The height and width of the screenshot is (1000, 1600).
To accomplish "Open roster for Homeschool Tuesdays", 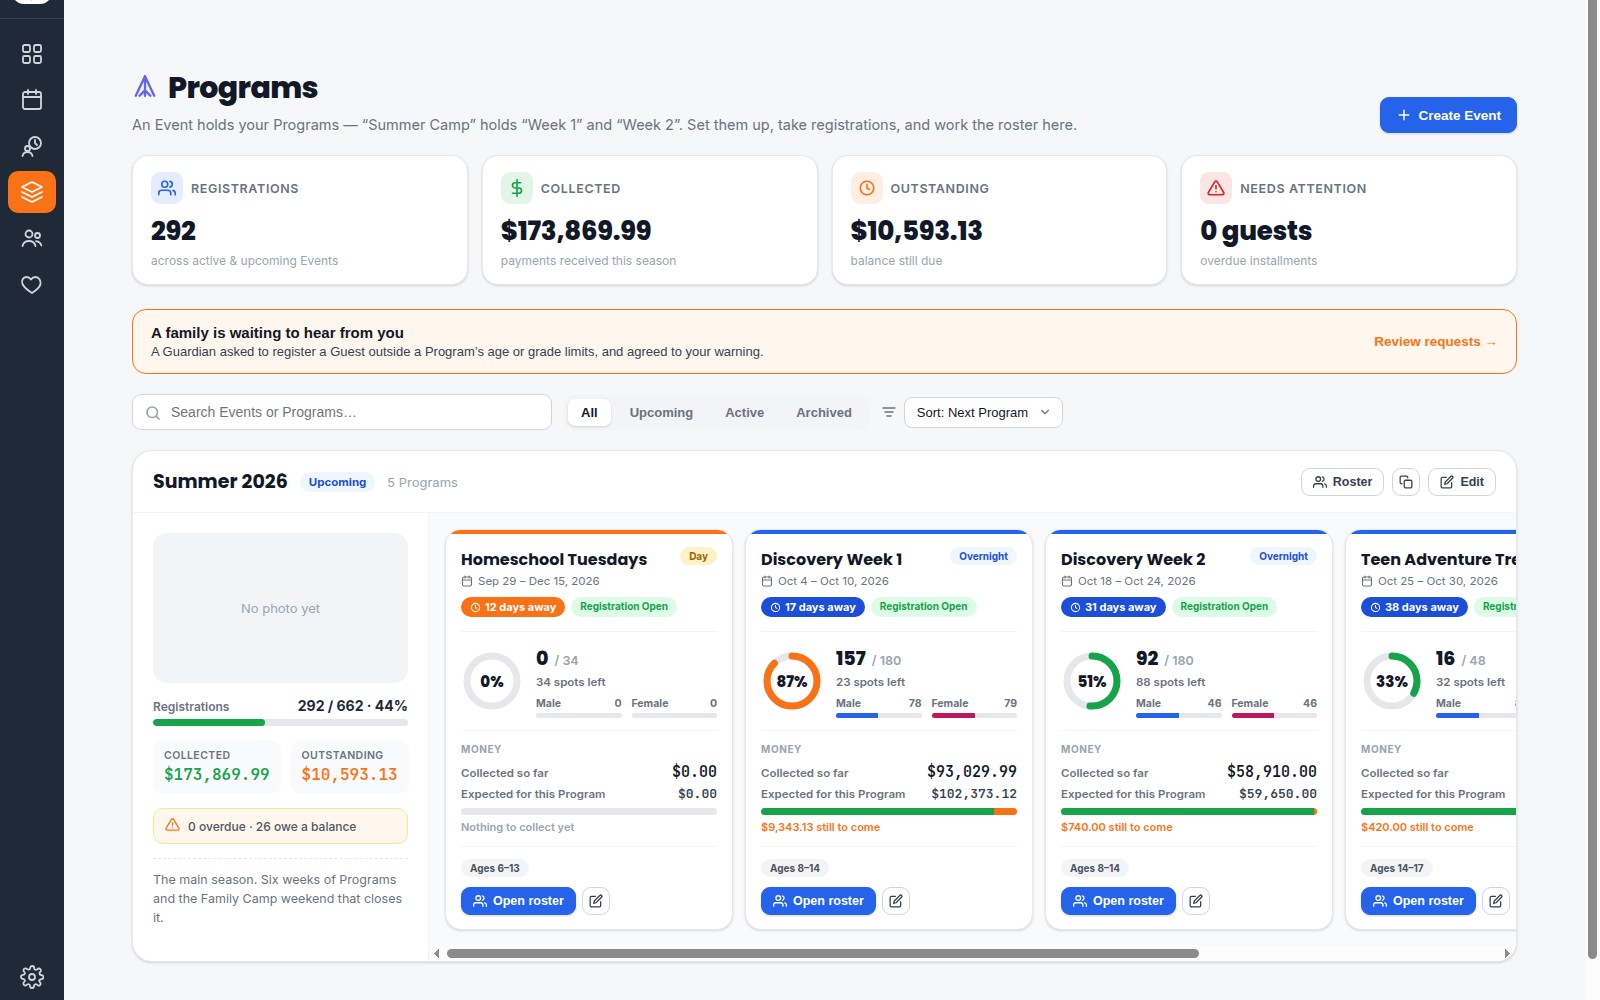I will [518, 901].
